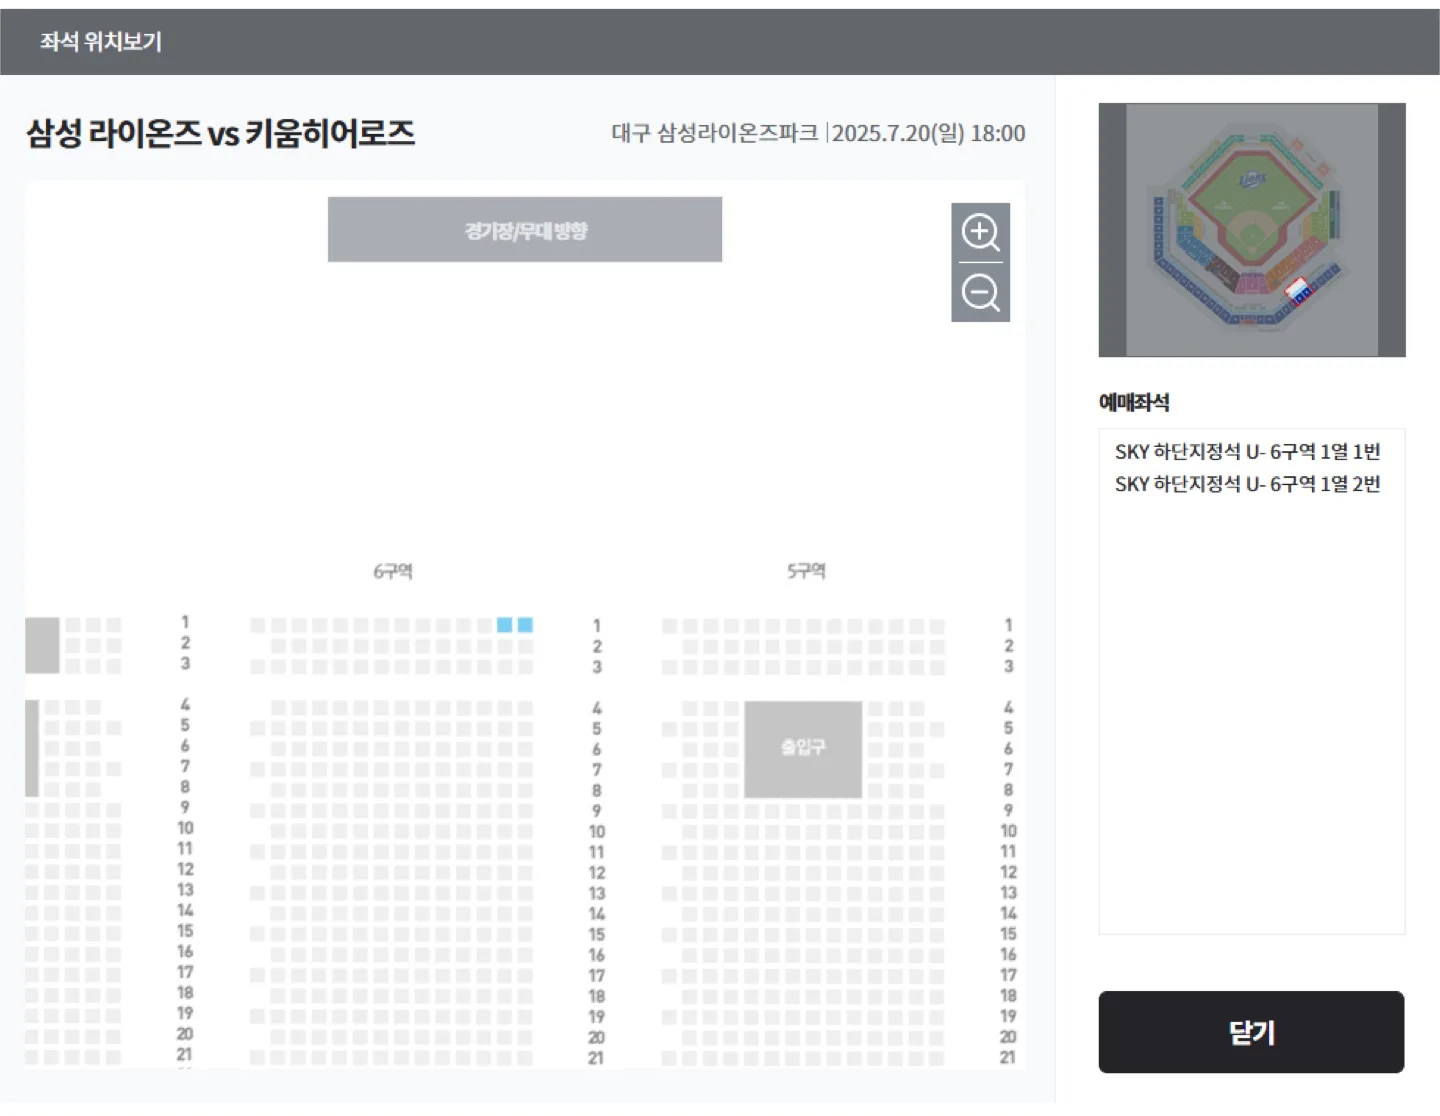Image resolution: width=1440 pixels, height=1116 pixels.
Task: Zoom in on the seat map
Action: point(980,232)
